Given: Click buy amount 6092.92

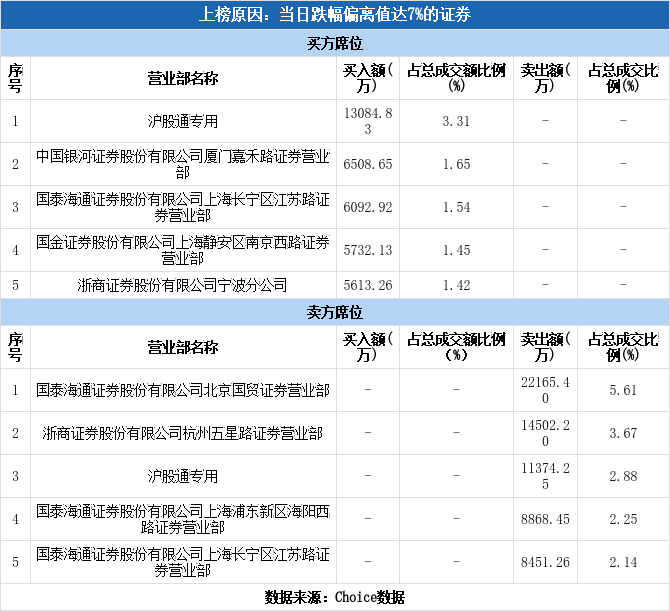Looking at the screenshot, I should click(368, 207).
